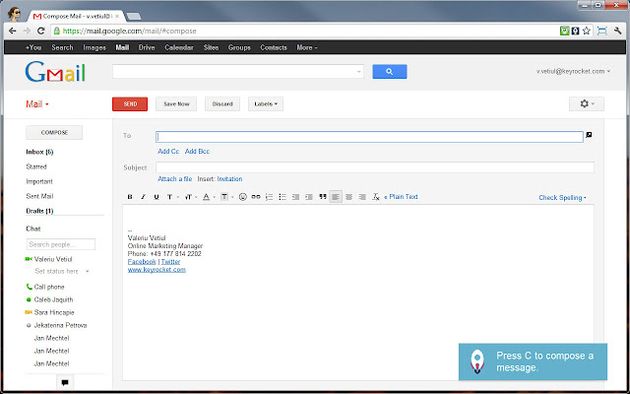Open the text color picker
This screenshot has width=630, height=394.
pyautogui.click(x=208, y=197)
